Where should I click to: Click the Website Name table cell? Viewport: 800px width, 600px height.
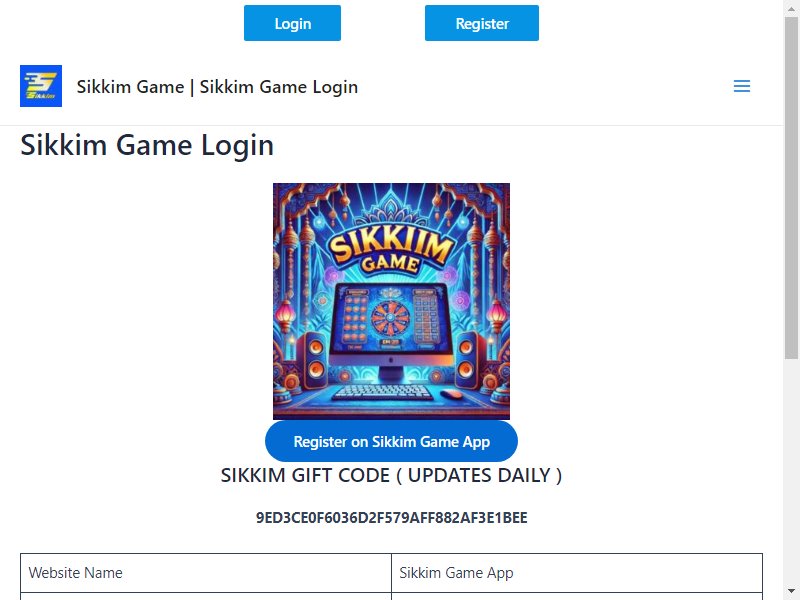tap(206, 573)
